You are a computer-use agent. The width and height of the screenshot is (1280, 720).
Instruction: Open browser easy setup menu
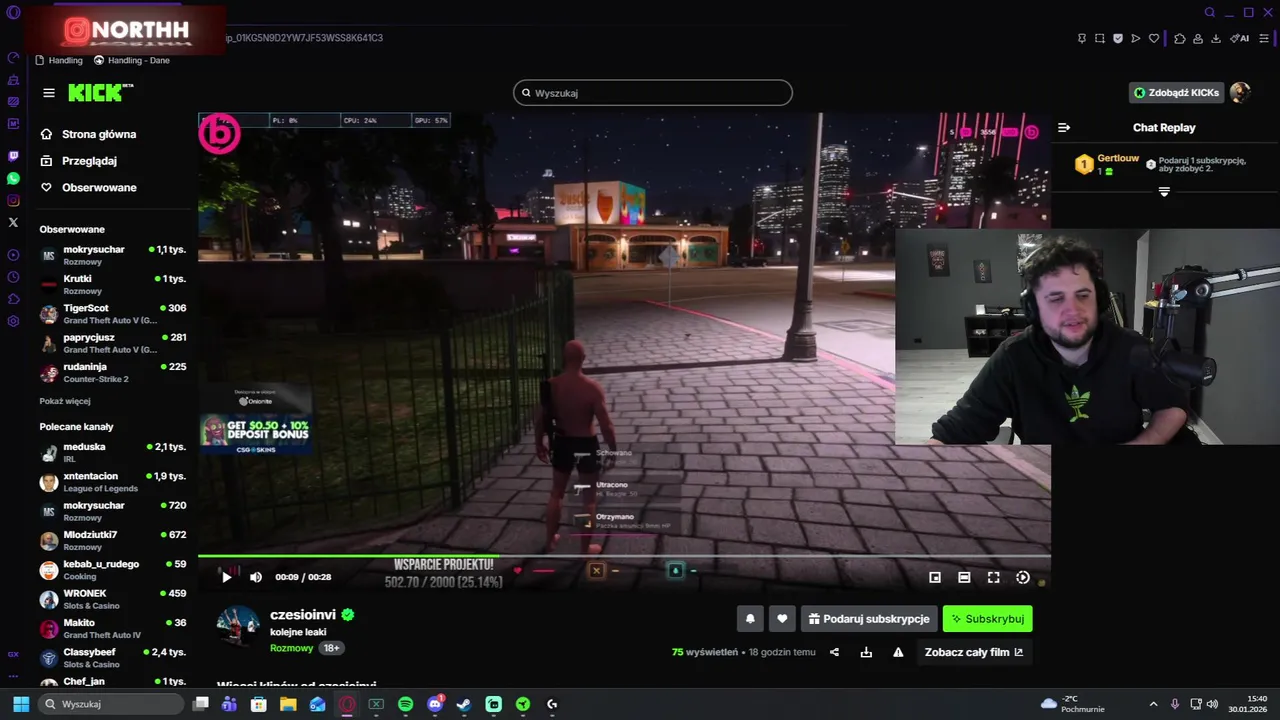pos(1266,38)
